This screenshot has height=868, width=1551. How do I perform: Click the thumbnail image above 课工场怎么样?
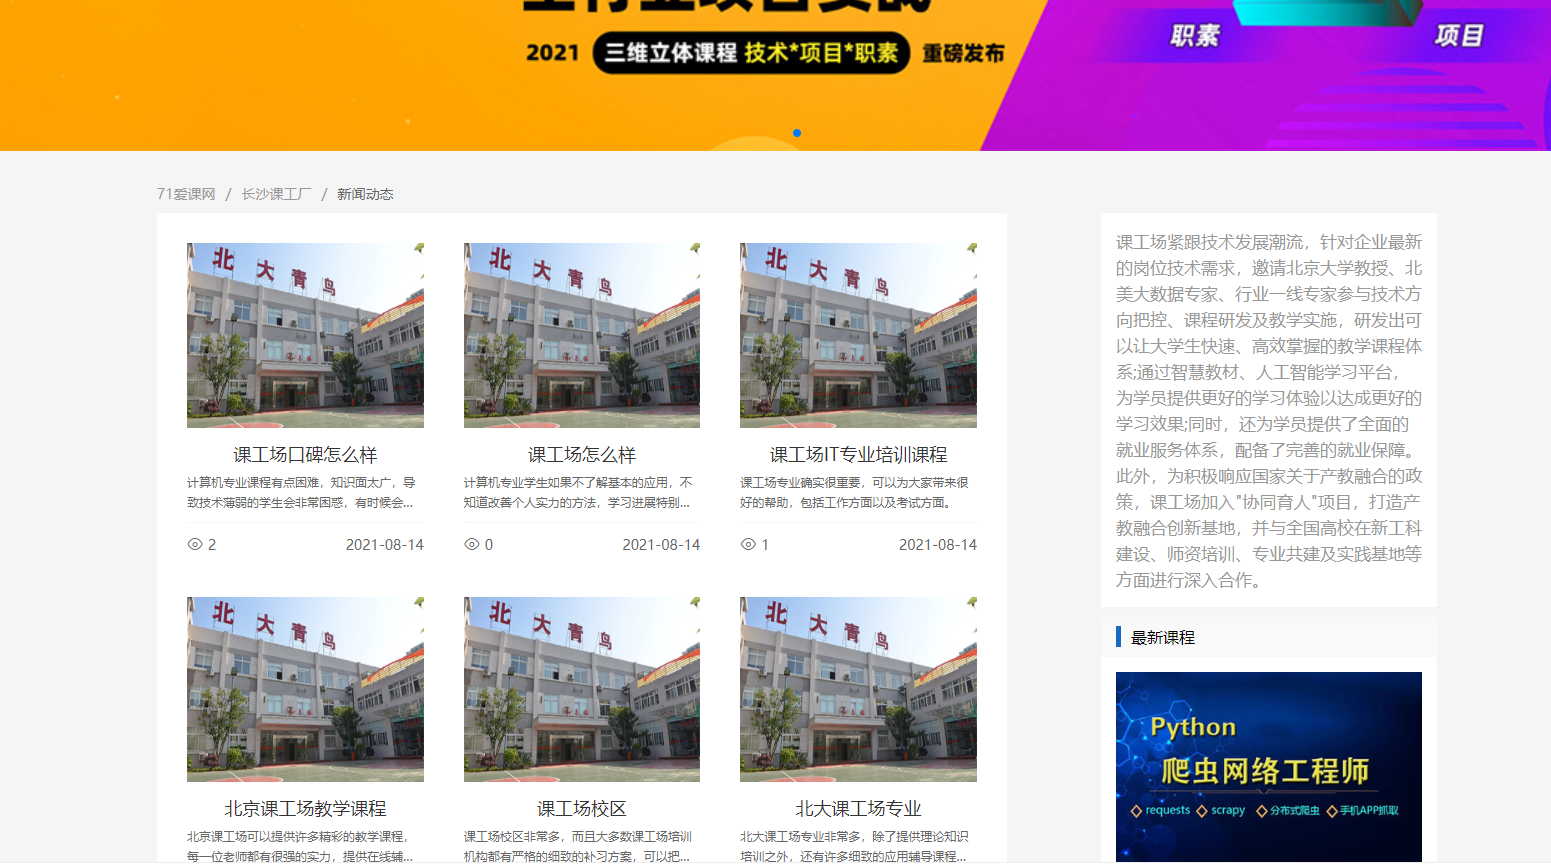(x=582, y=335)
